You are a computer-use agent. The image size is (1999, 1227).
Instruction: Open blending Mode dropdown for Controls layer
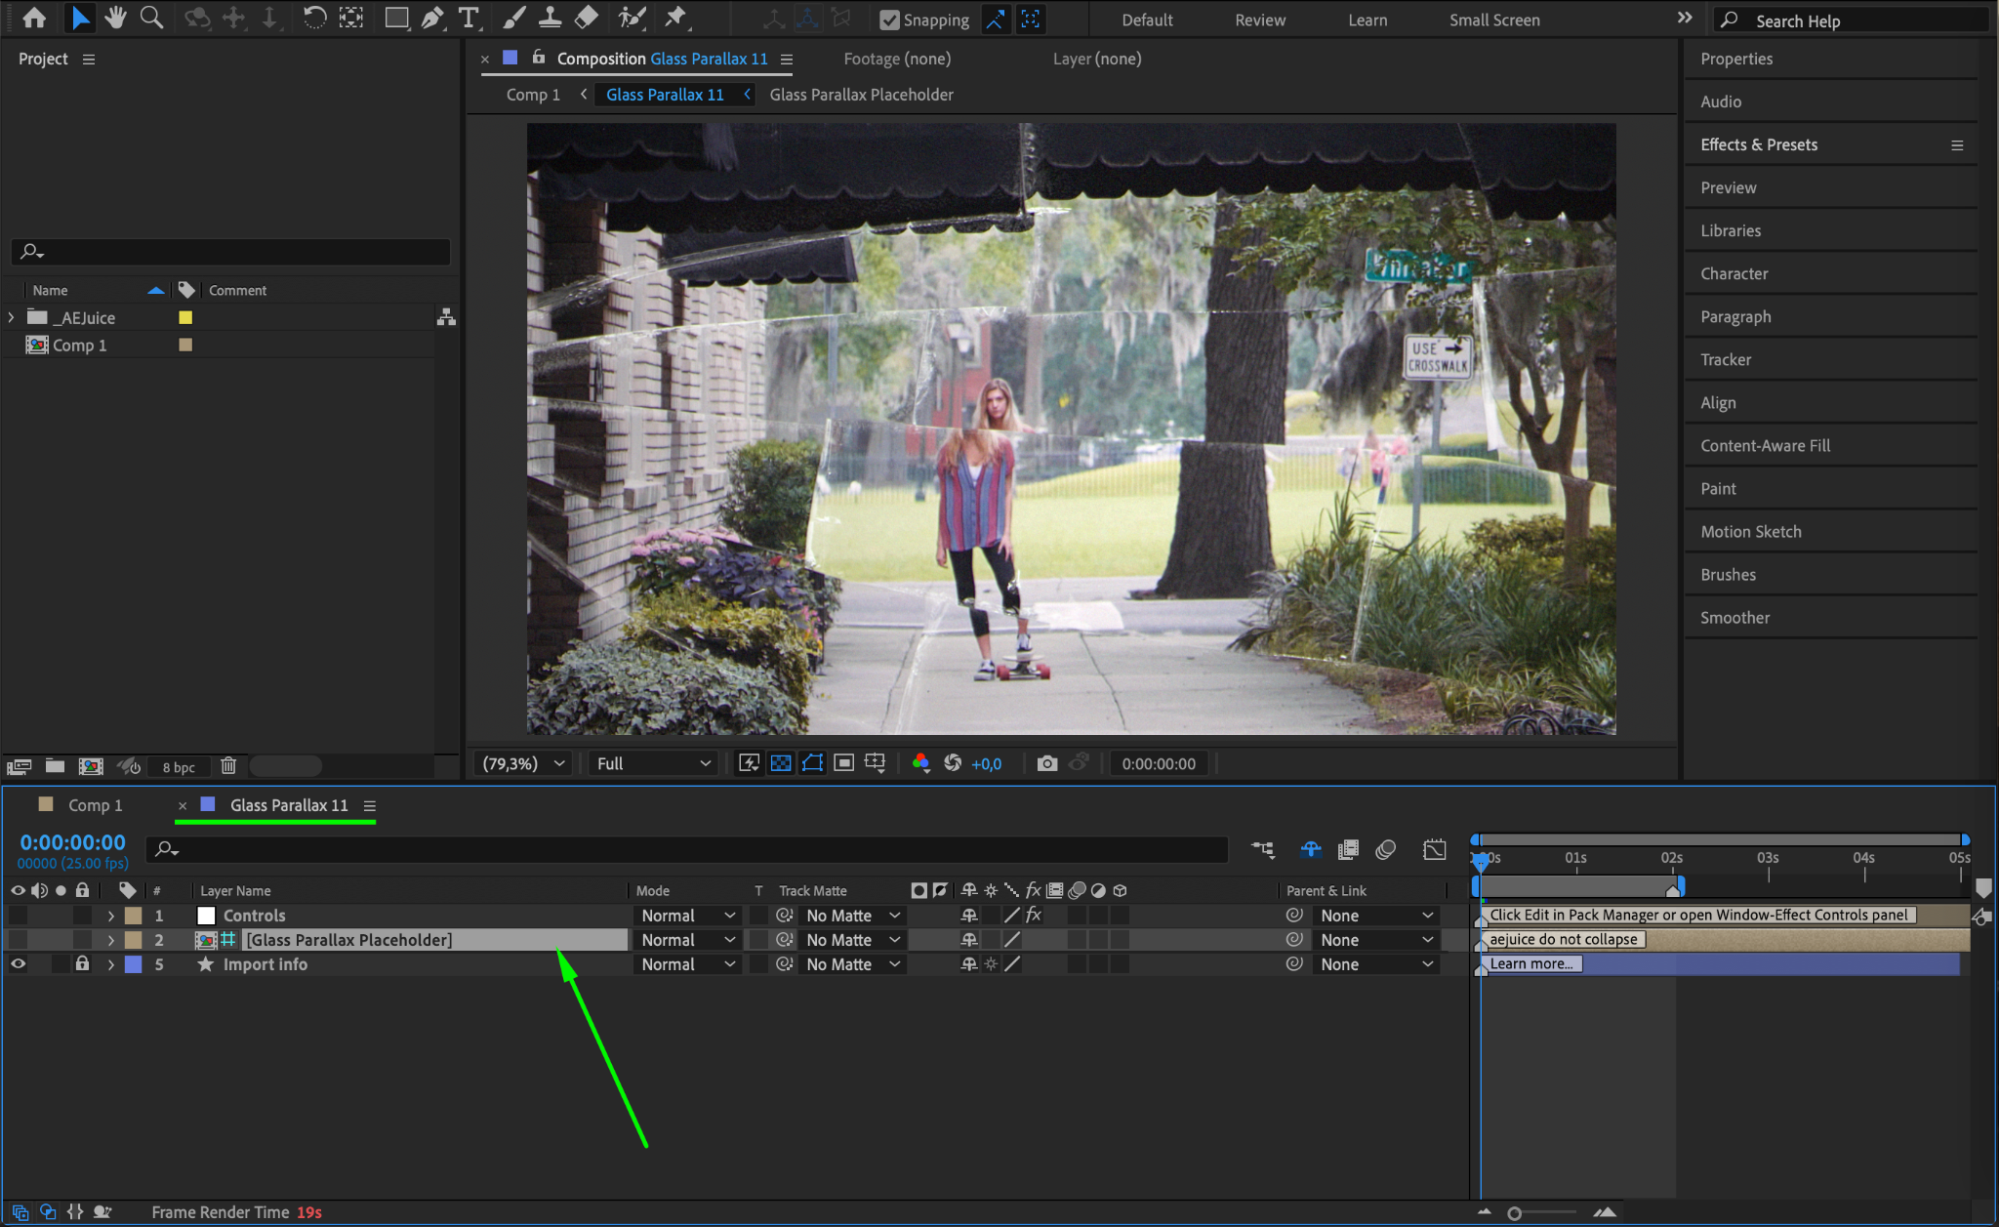coord(688,915)
